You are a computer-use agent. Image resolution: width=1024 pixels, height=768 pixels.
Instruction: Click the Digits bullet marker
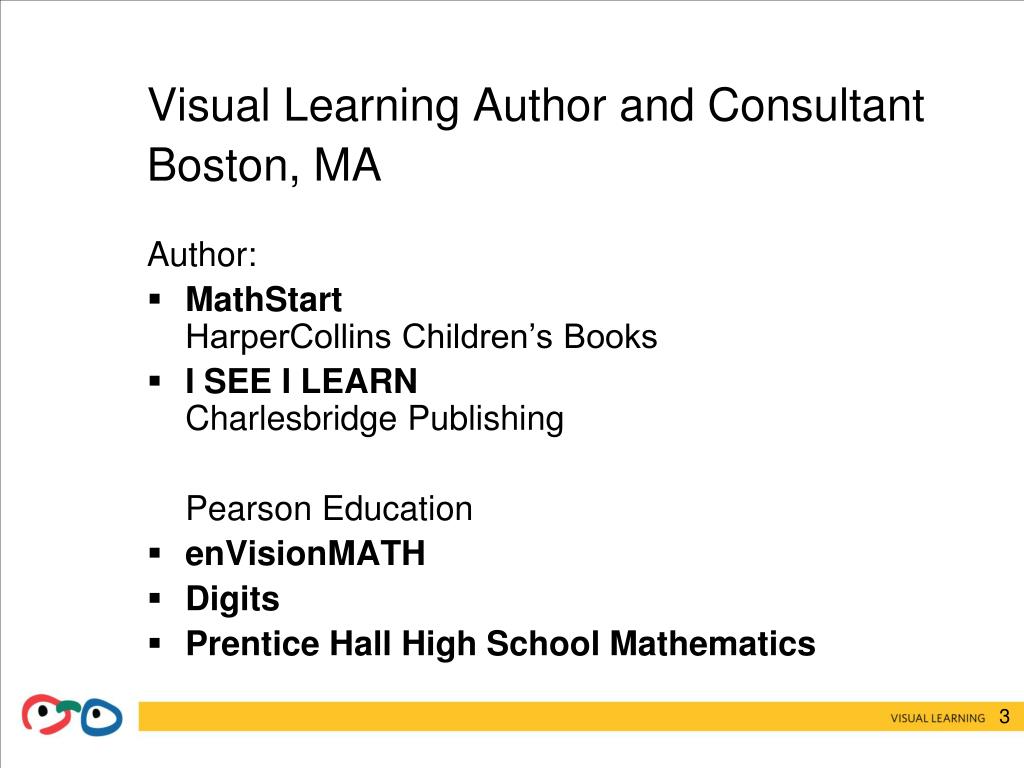155,598
